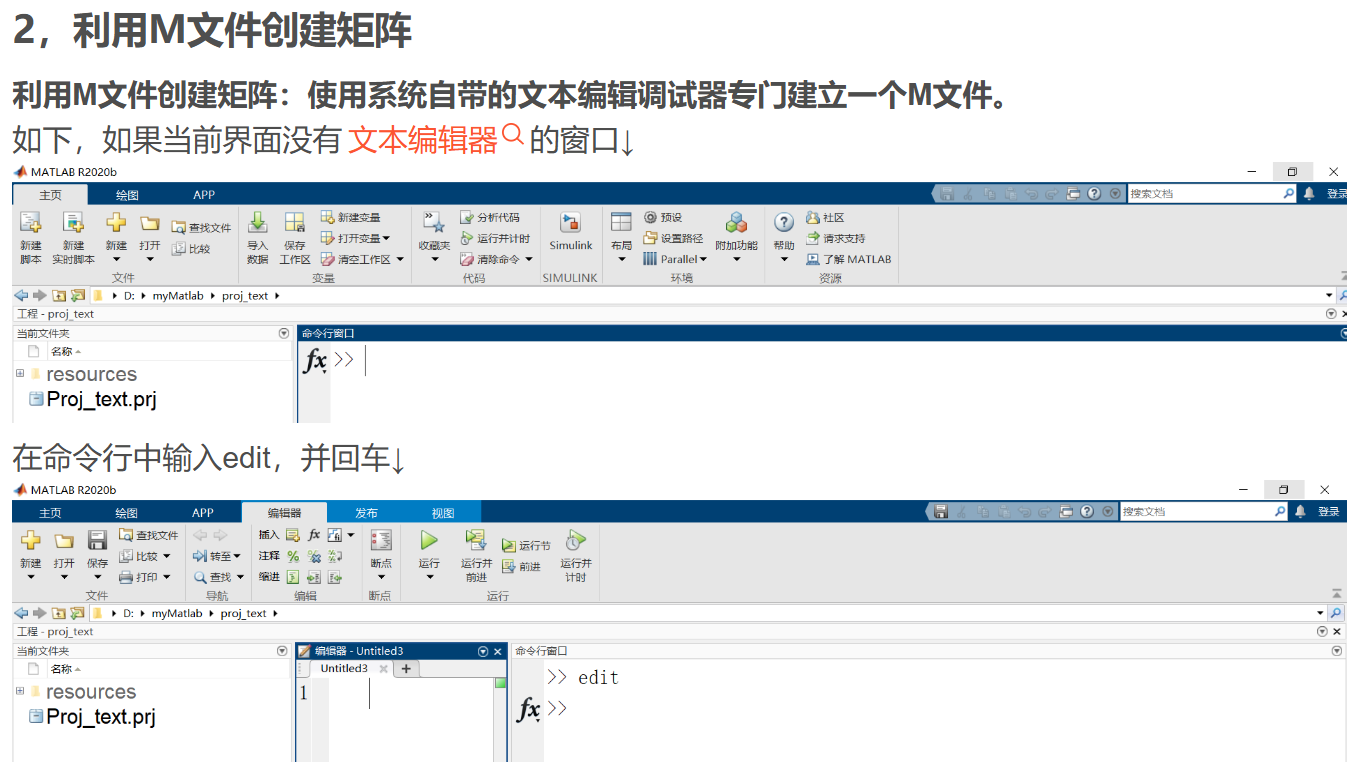The width and height of the screenshot is (1361, 780).
Task: Click Search Documentation field in upper window
Action: (x=1212, y=194)
